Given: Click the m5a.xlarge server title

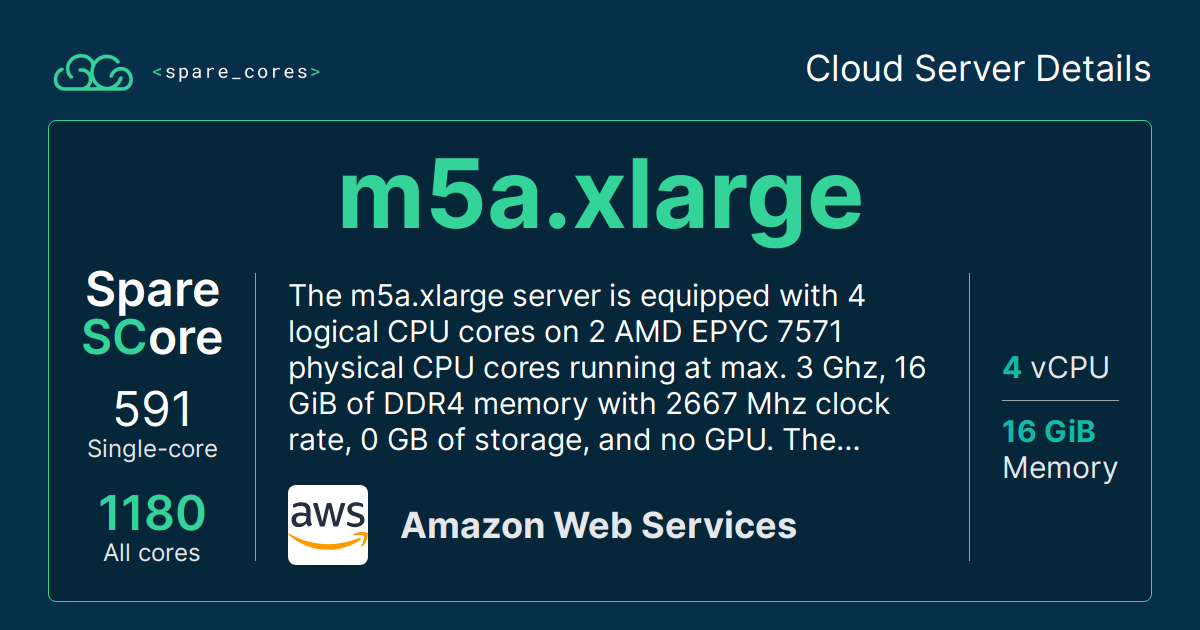Looking at the screenshot, I should [x=600, y=197].
